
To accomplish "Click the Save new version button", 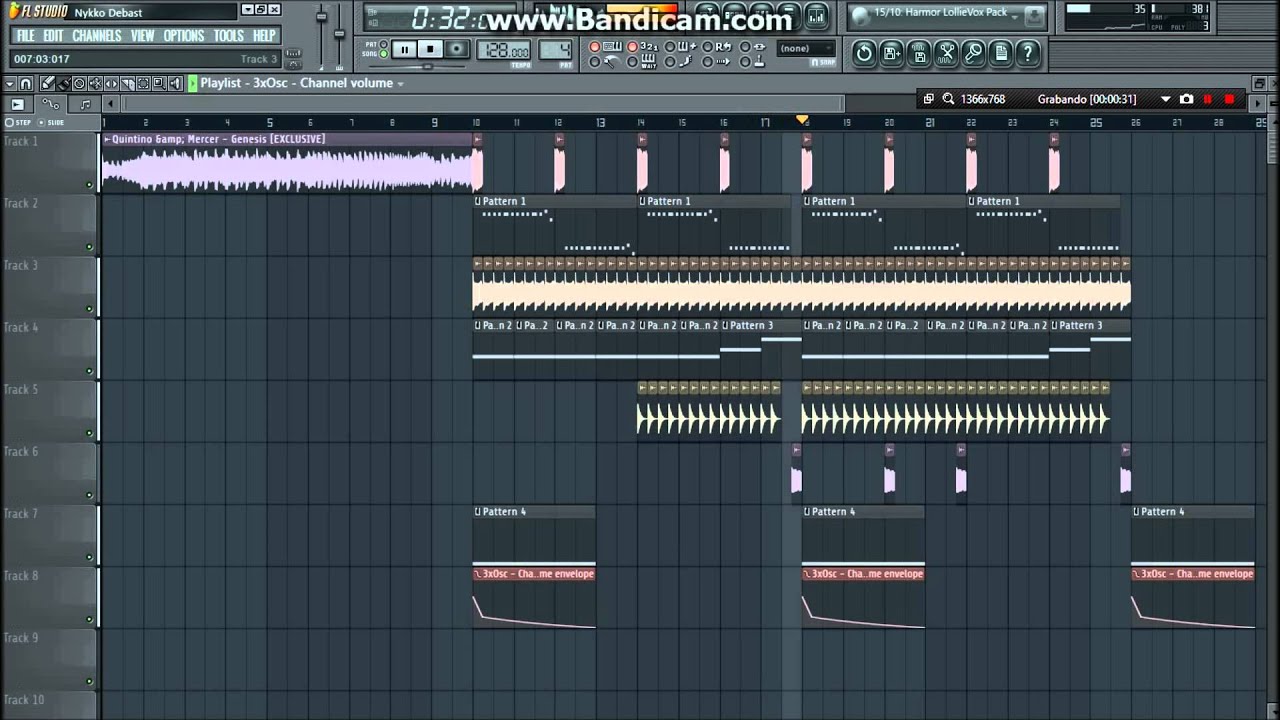I will pyautogui.click(x=891, y=53).
